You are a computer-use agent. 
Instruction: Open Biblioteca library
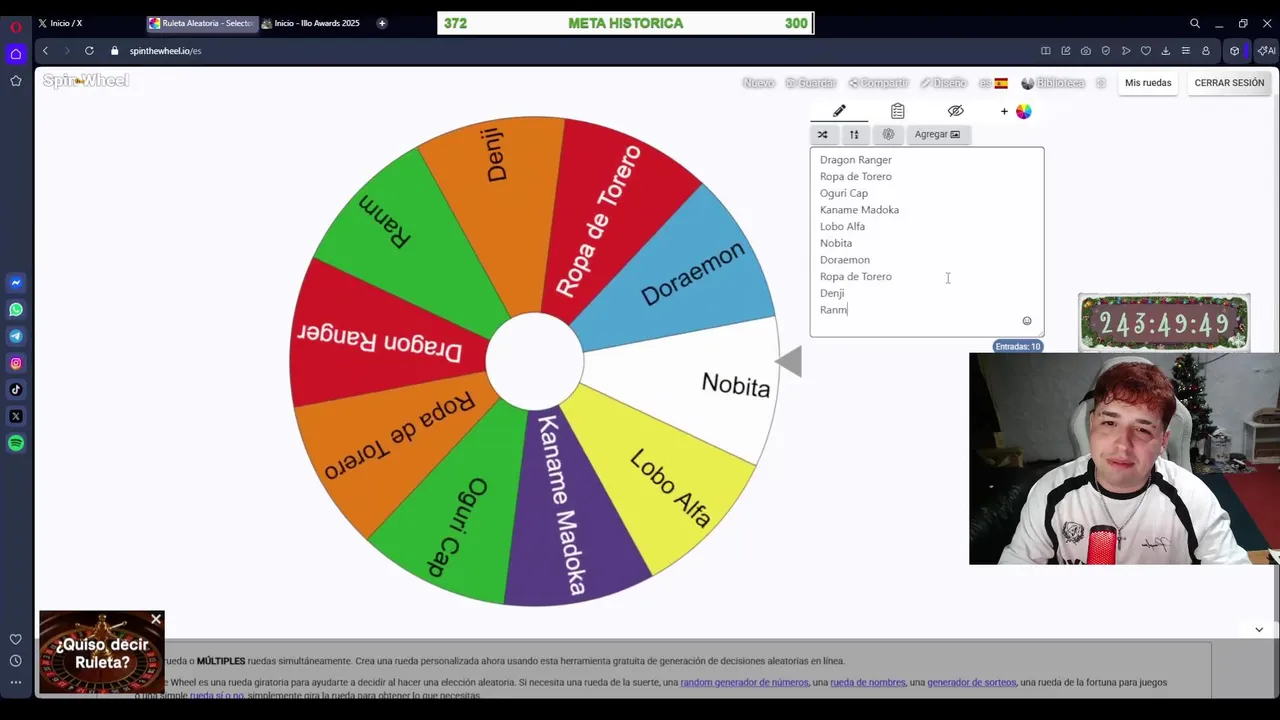1053,83
